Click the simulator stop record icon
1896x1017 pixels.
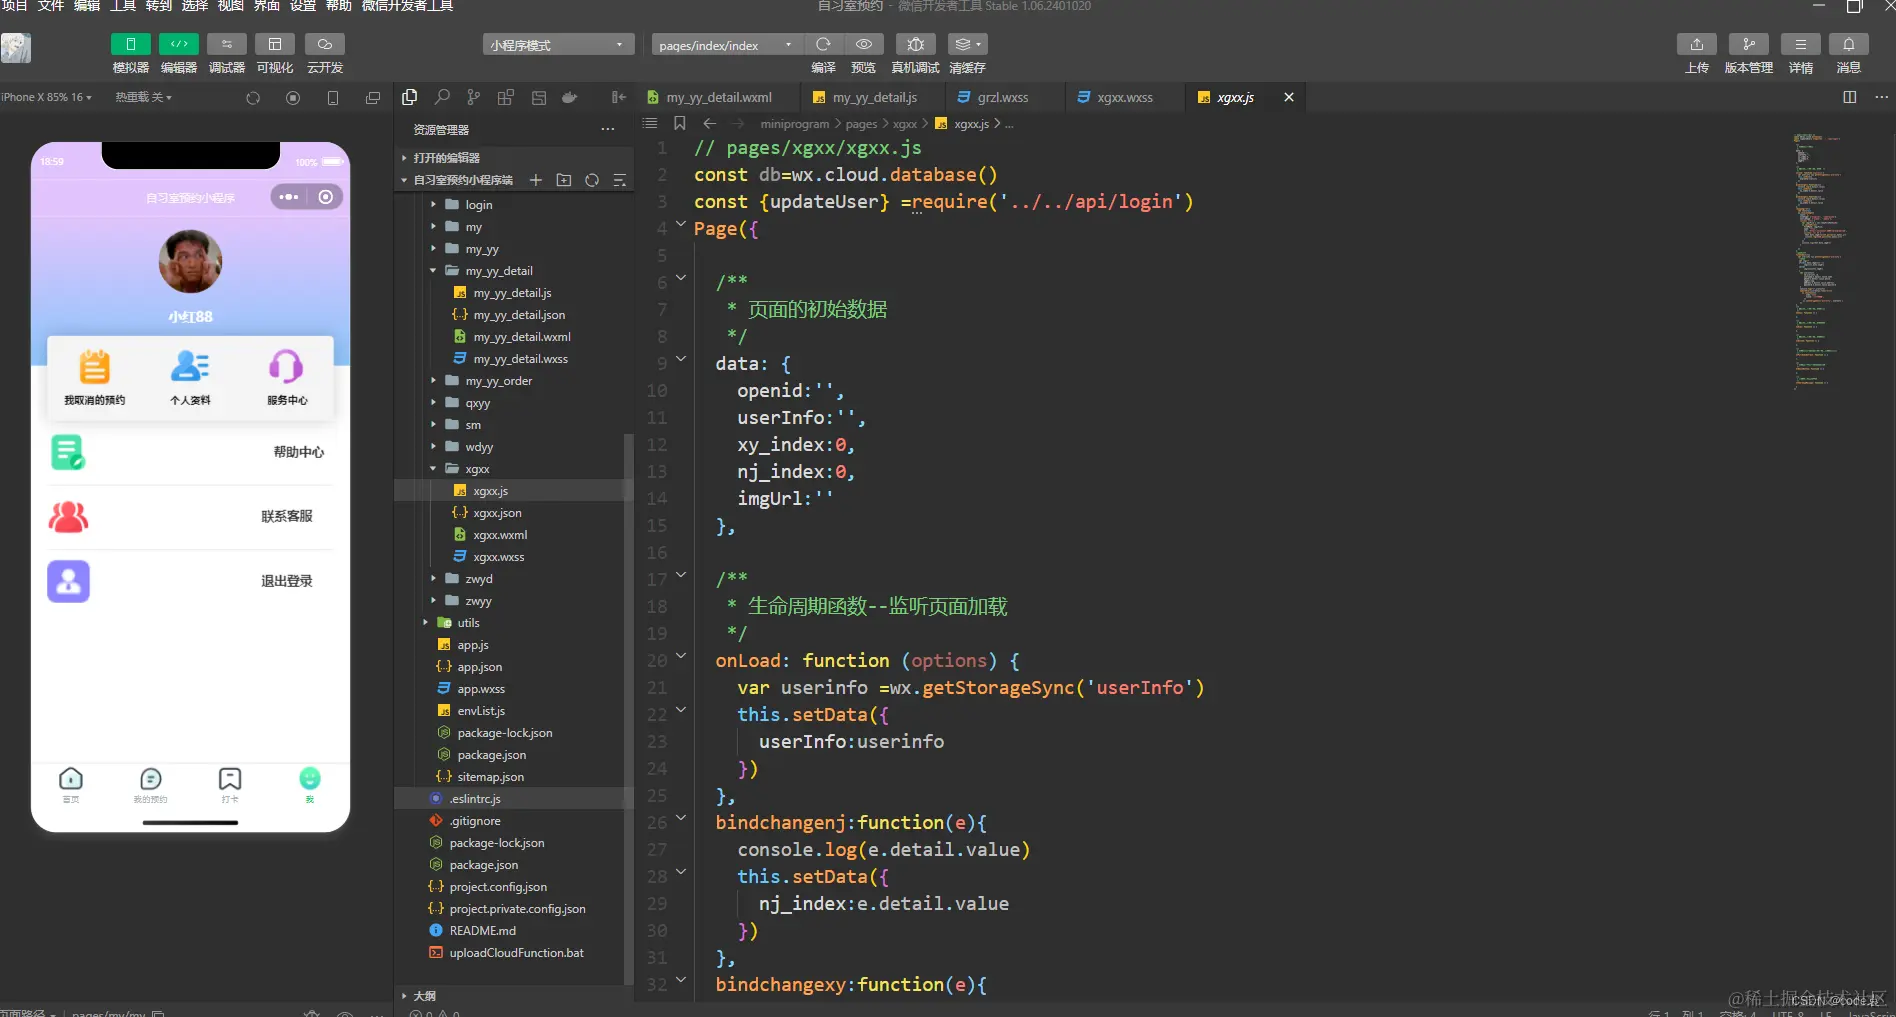tap(293, 98)
